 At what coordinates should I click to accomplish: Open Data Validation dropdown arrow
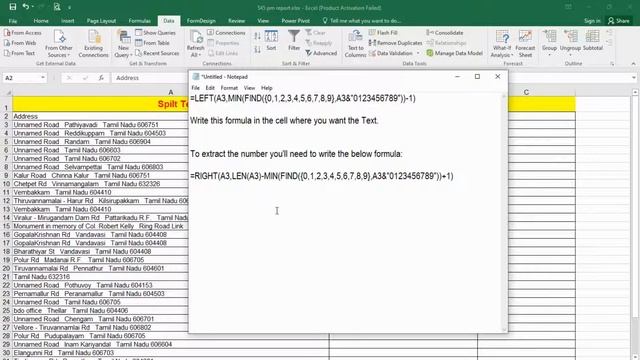pos(418,53)
